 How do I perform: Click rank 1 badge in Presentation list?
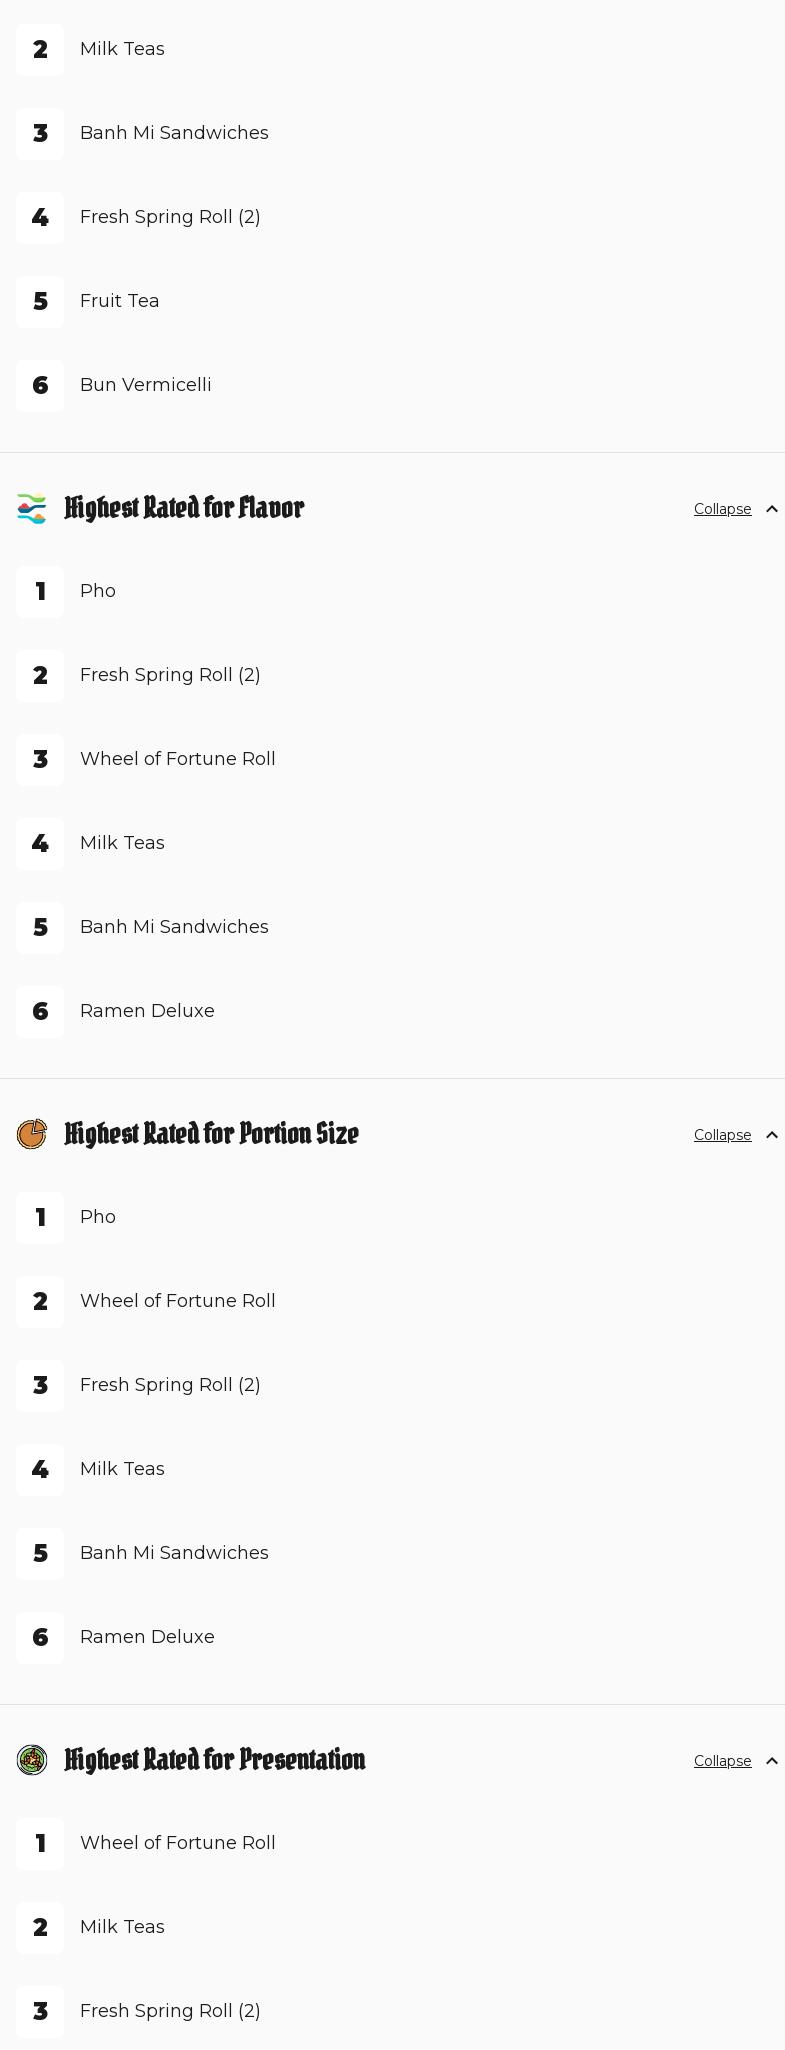tap(40, 1843)
